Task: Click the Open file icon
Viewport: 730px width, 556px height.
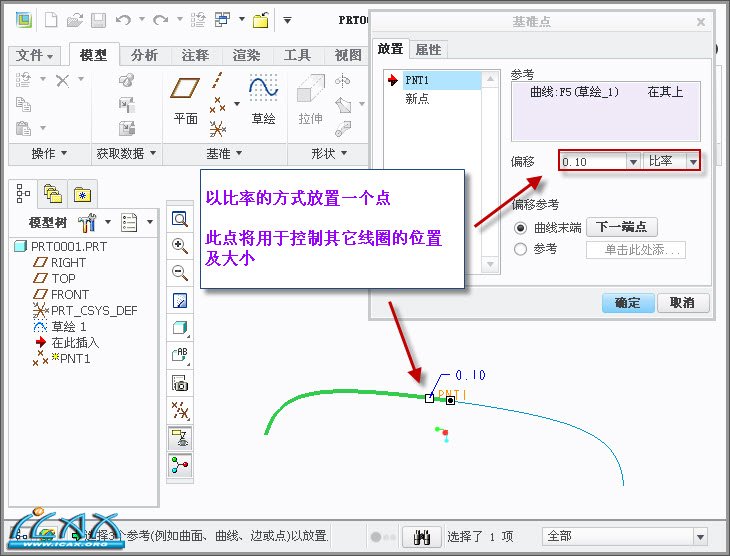Action: [75, 20]
